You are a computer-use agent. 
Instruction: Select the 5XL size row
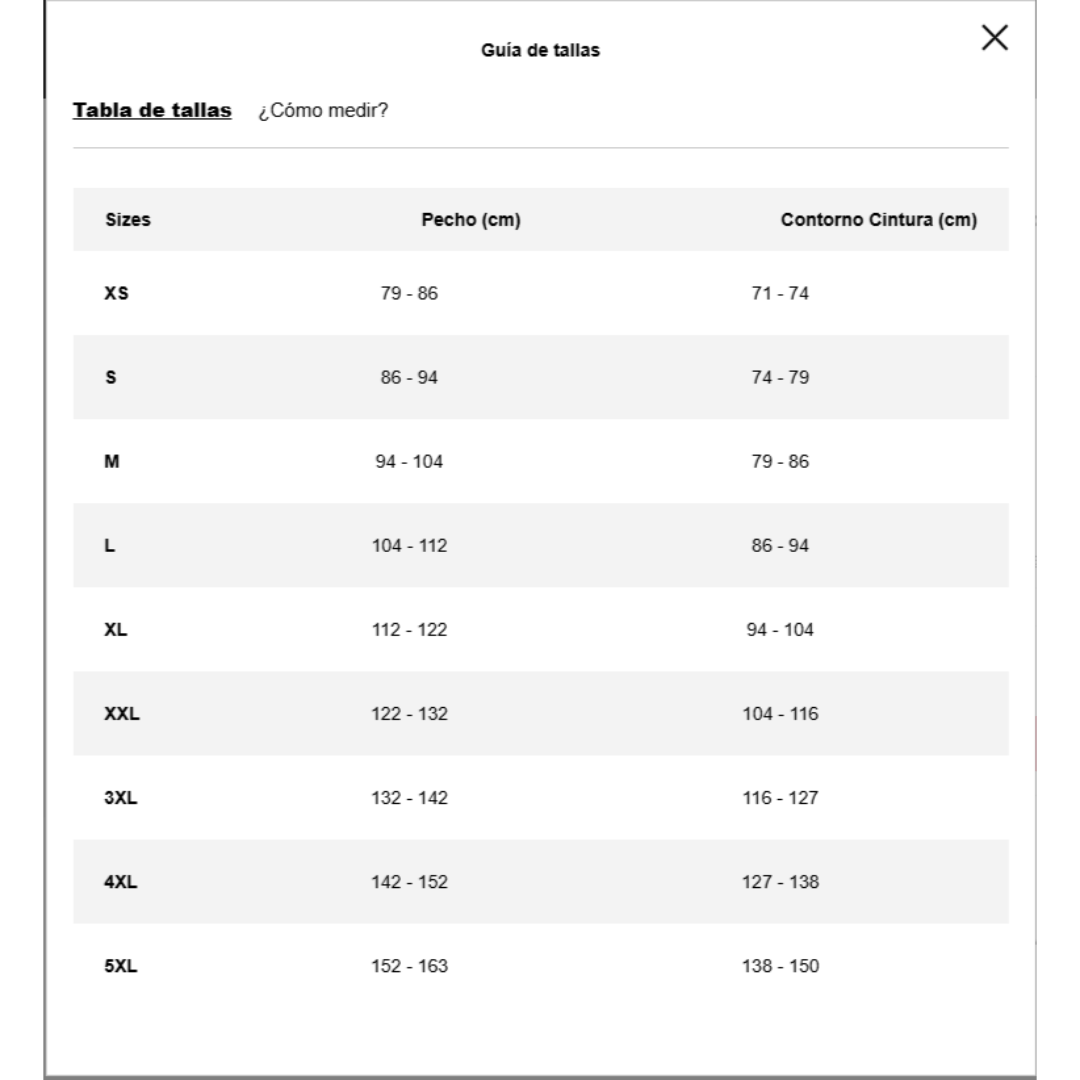click(x=121, y=966)
